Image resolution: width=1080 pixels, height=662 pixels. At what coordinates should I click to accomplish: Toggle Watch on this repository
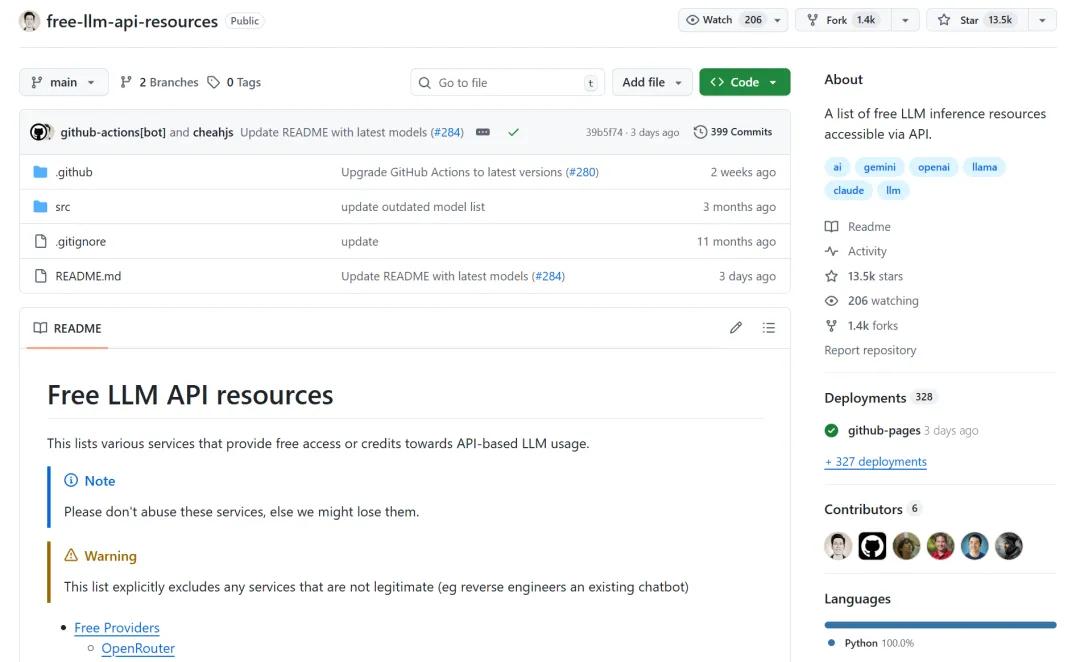pyautogui.click(x=722, y=20)
